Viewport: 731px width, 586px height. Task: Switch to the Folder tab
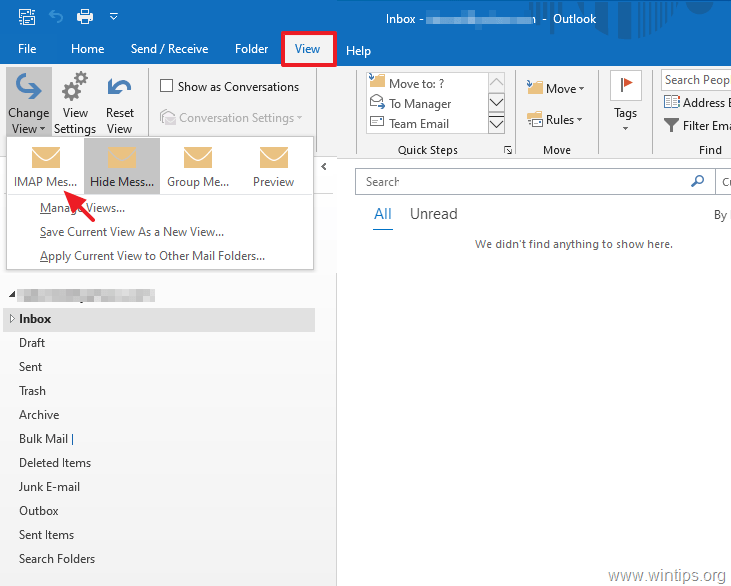click(x=251, y=49)
